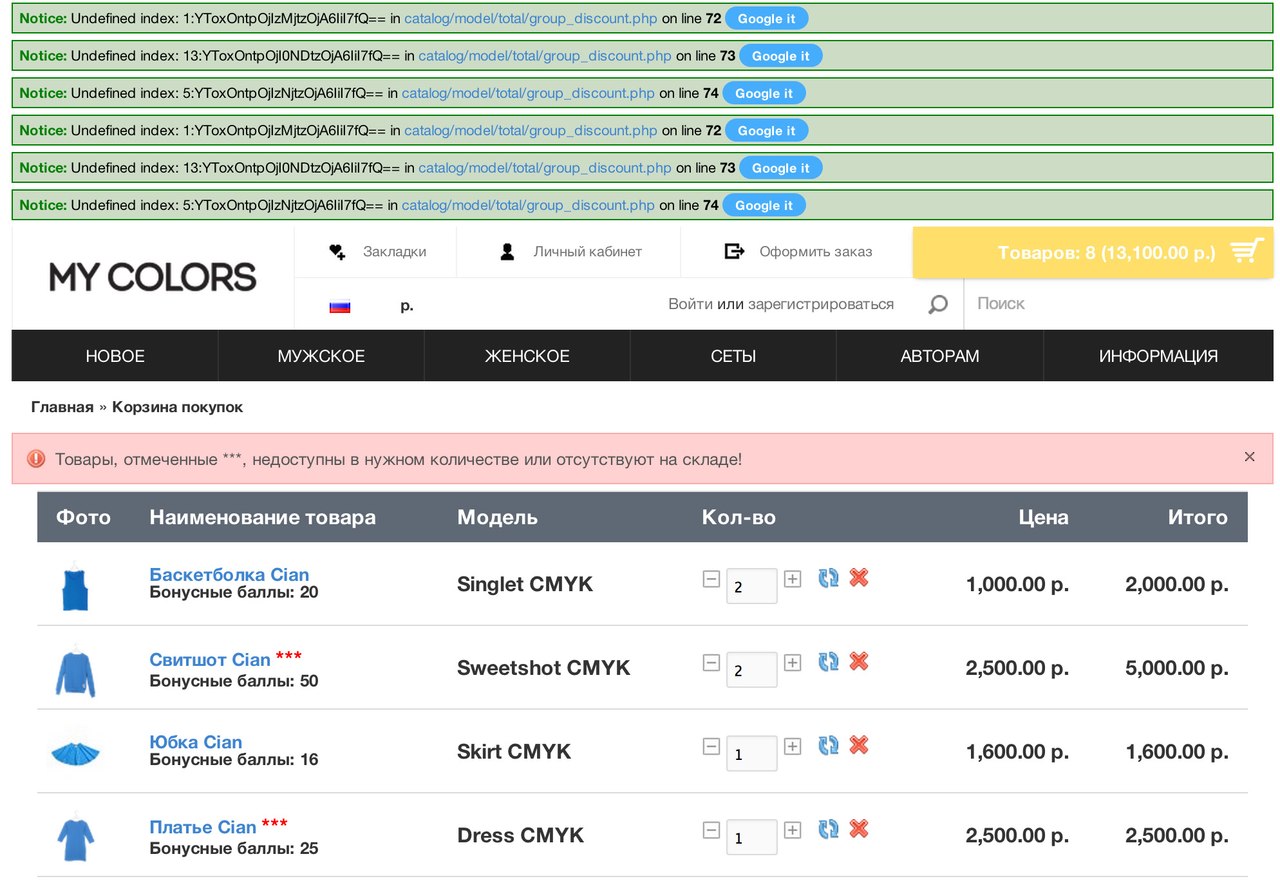This screenshot has width=1280, height=890.
Task: Open the НОВОЕ menu
Action: (x=115, y=356)
